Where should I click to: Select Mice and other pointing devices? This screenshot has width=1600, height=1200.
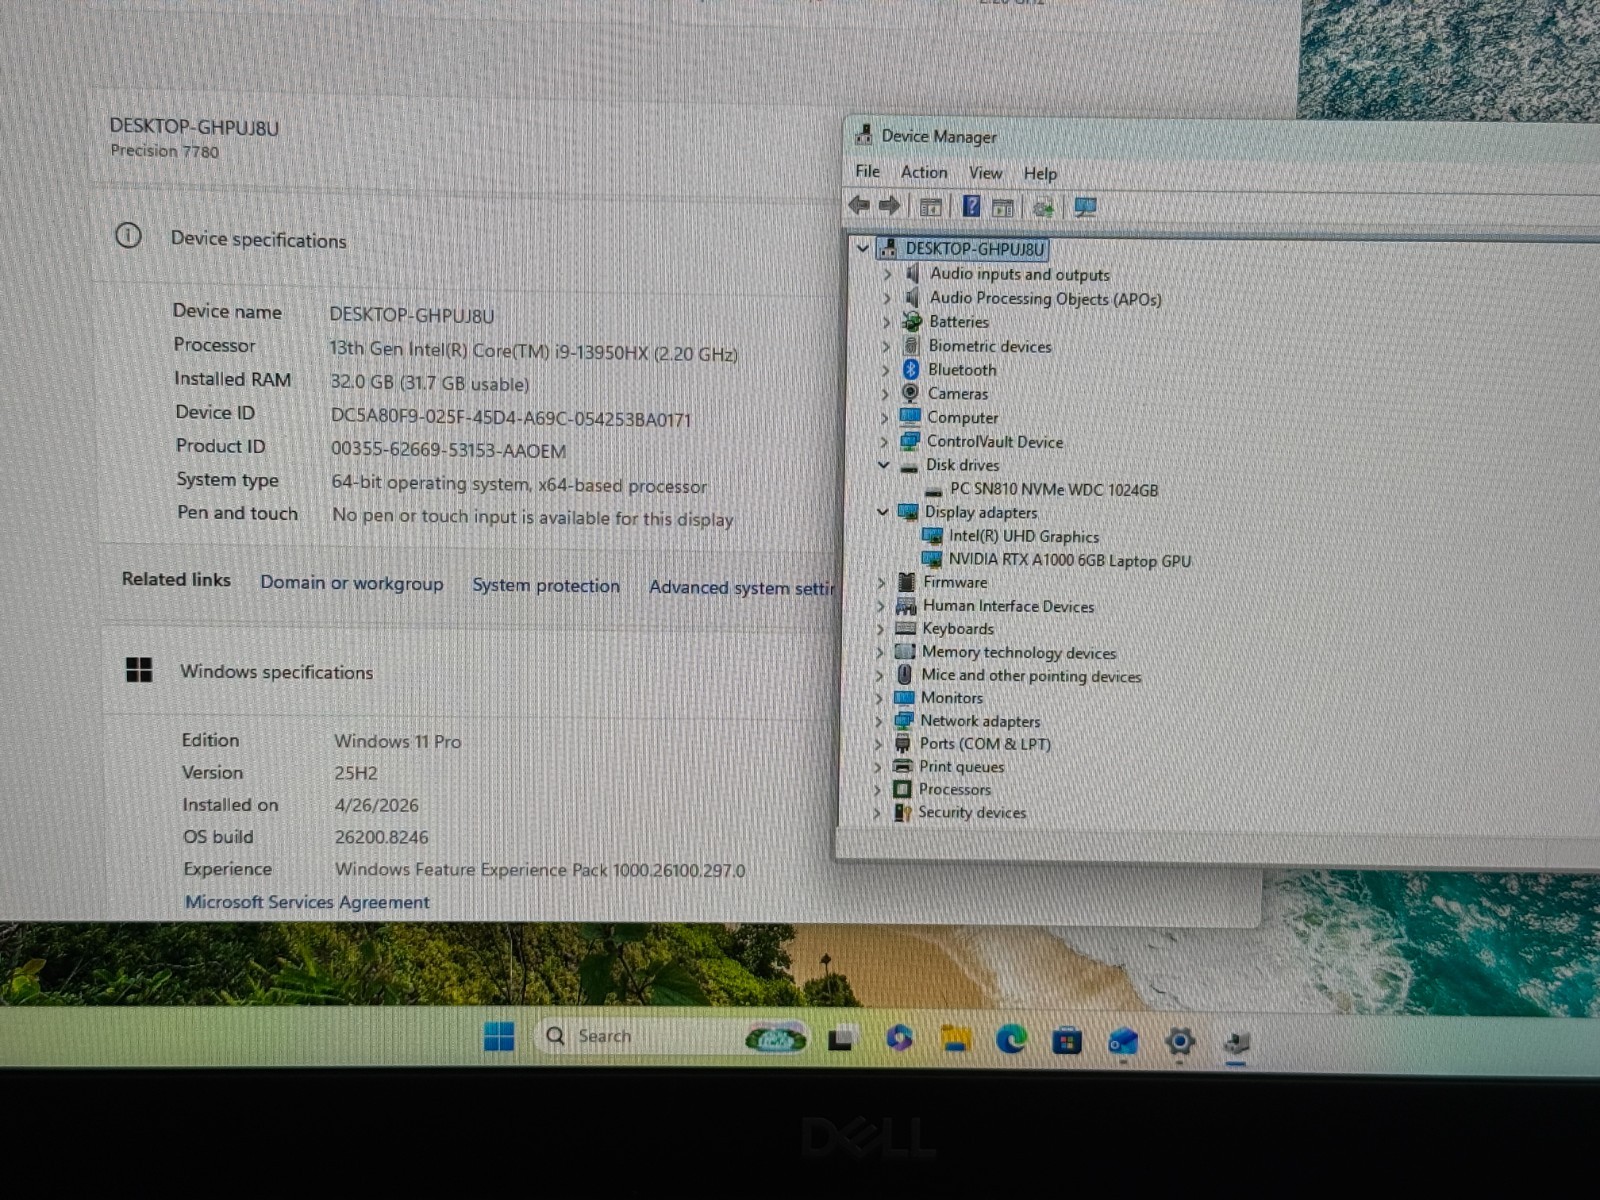click(x=1030, y=675)
